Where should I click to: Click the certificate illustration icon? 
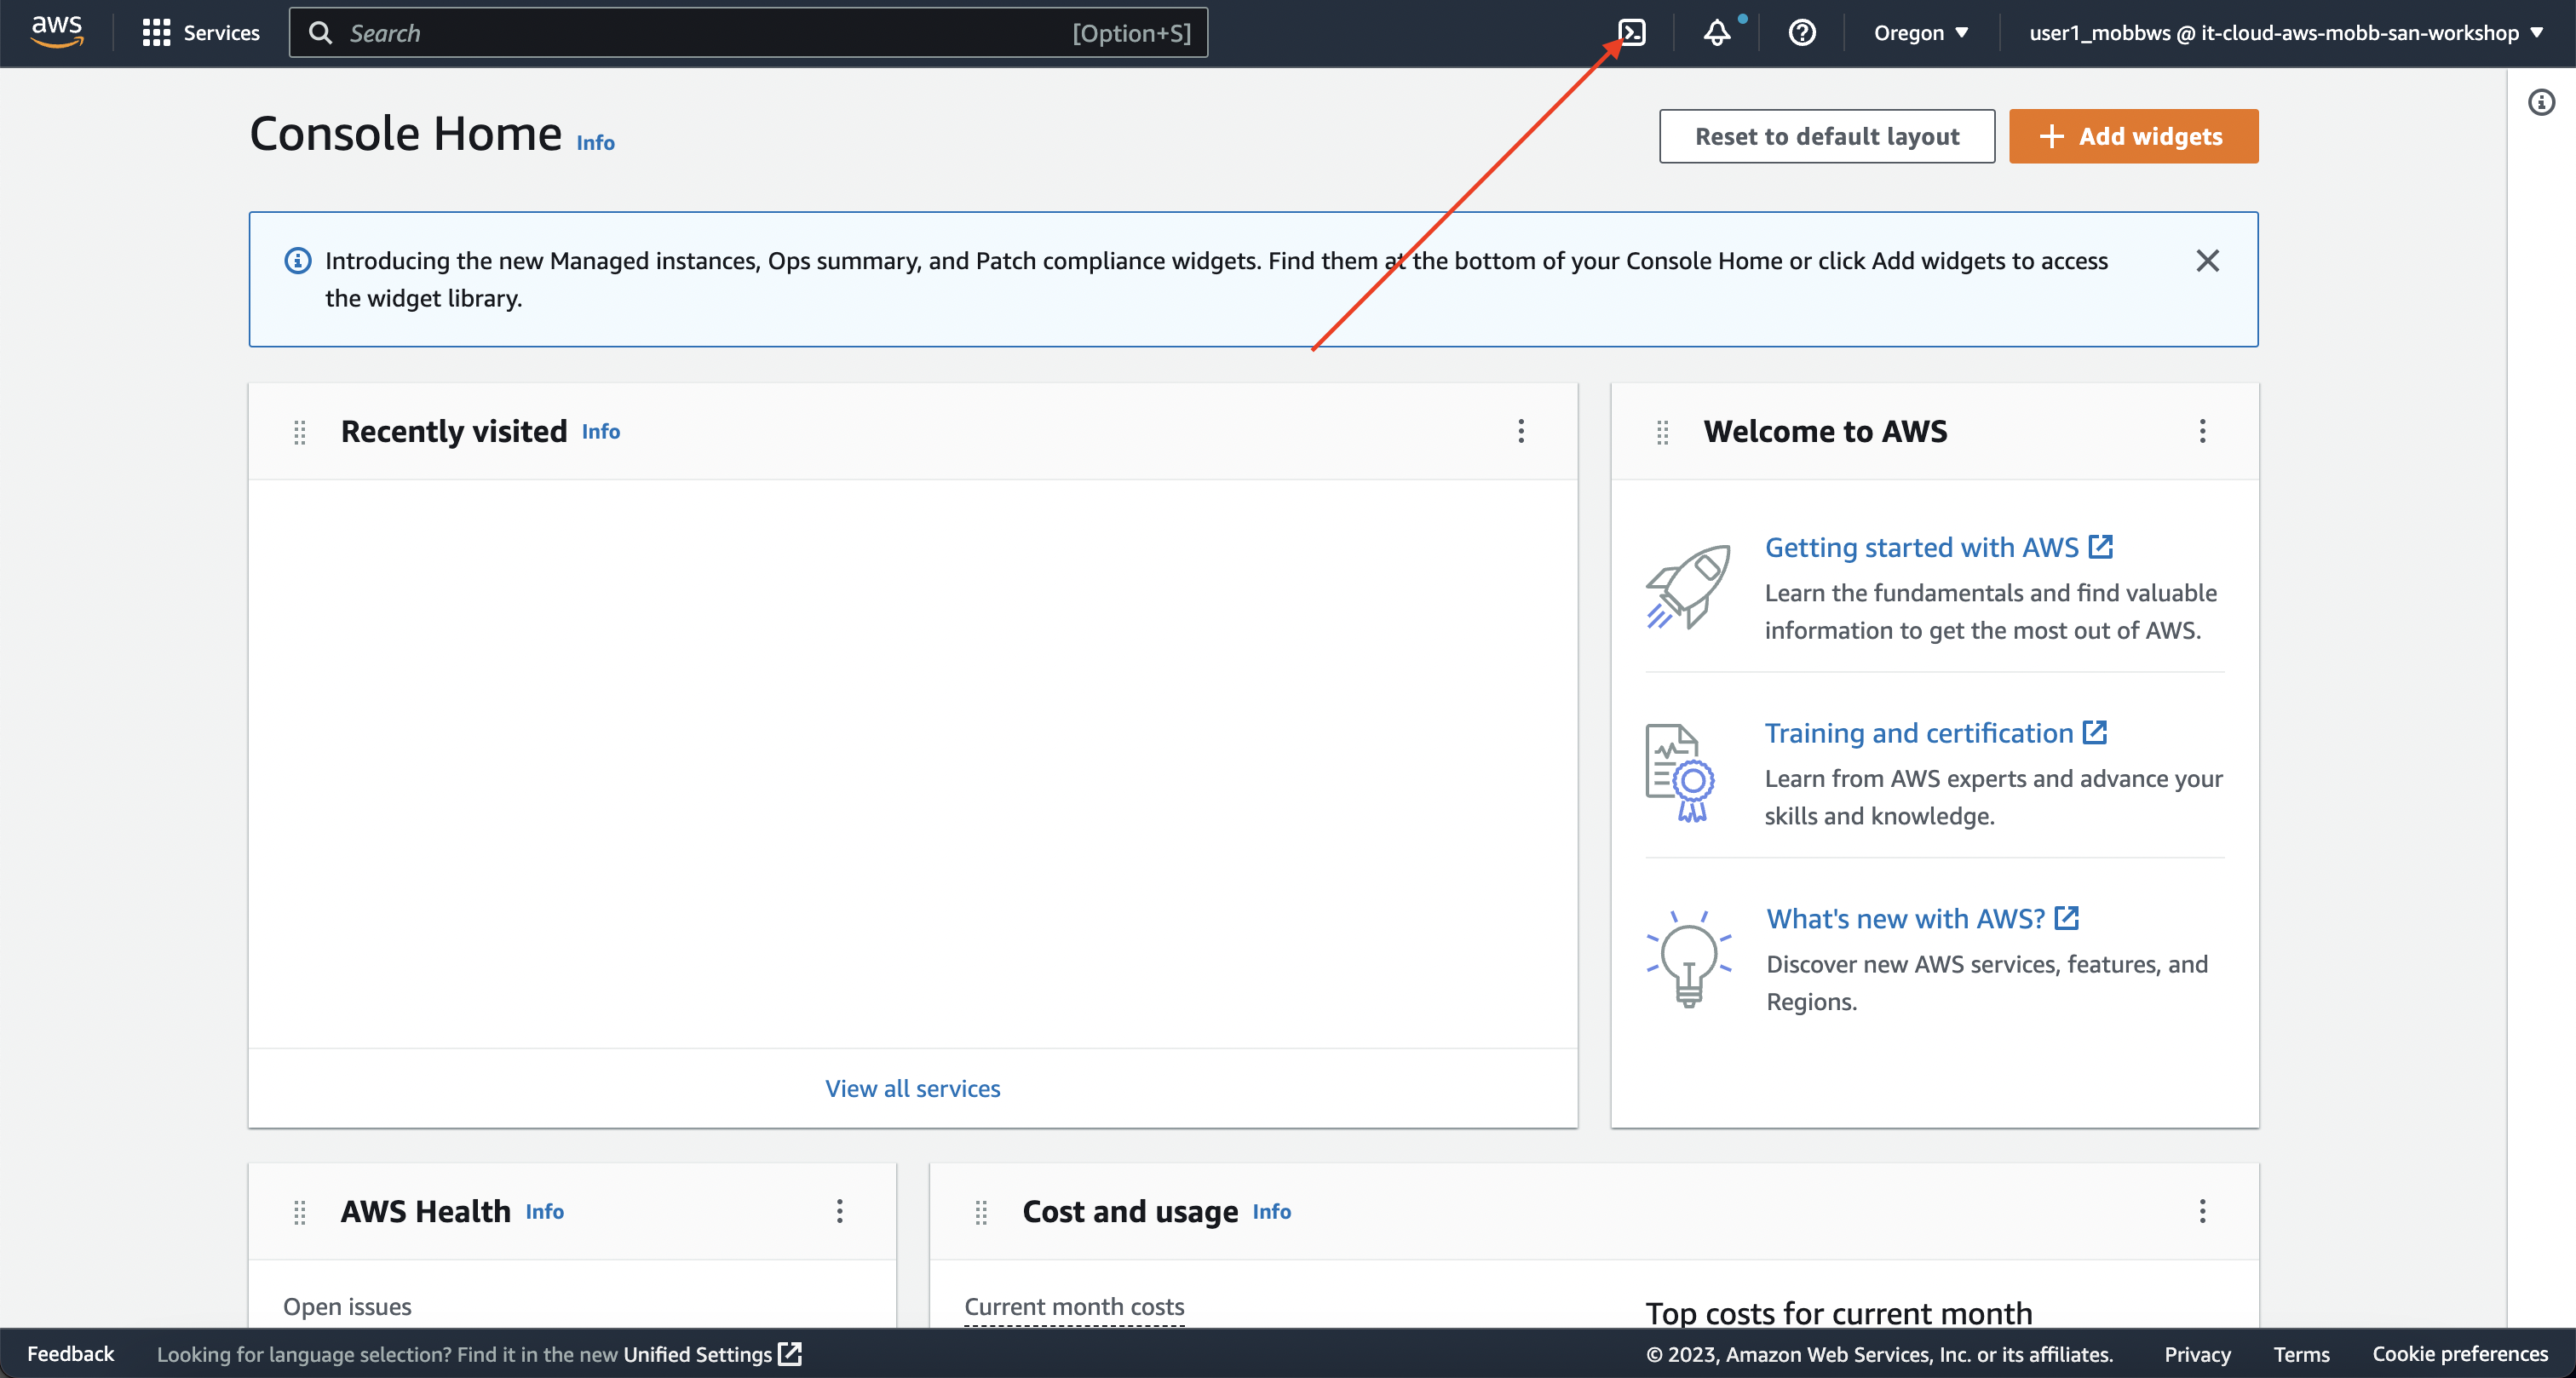coord(1680,773)
